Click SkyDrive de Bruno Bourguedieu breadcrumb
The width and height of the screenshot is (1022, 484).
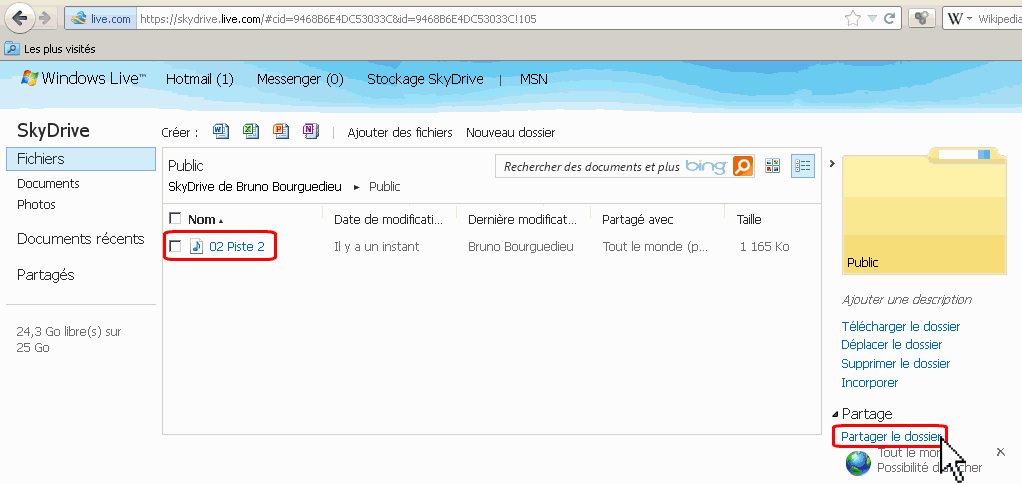click(x=255, y=187)
